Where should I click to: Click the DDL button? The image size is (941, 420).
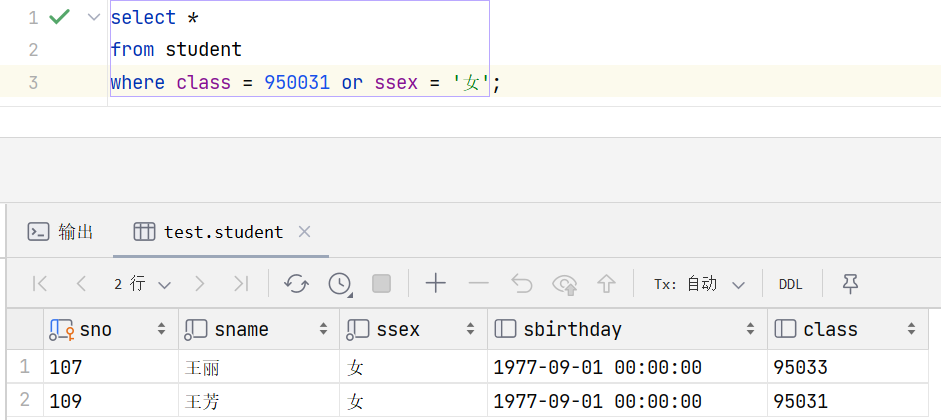click(790, 284)
